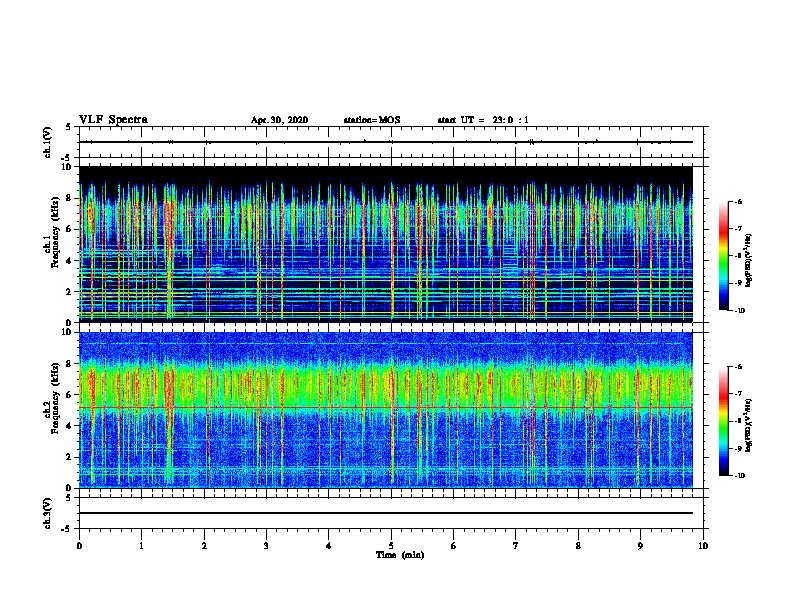Viewport: 792px width, 612px height.
Task: Click the red horizontal line in ch.2 spectrogram
Action: (386, 407)
